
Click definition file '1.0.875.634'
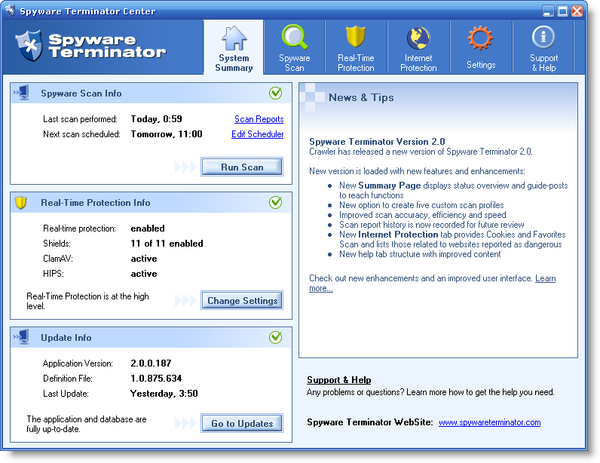tap(156, 378)
